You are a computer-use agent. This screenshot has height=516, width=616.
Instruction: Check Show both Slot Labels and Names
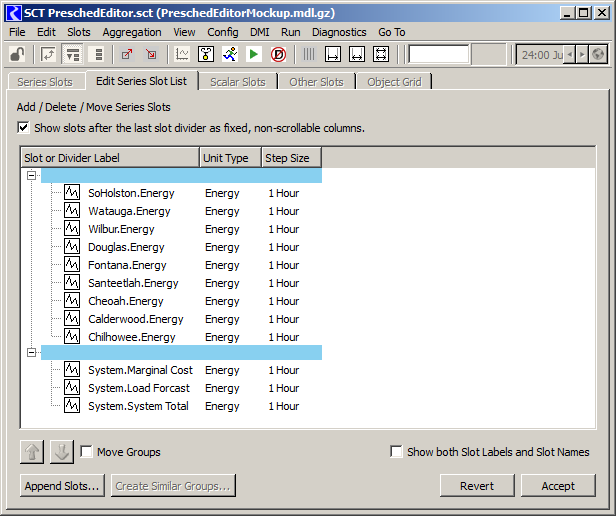point(396,451)
